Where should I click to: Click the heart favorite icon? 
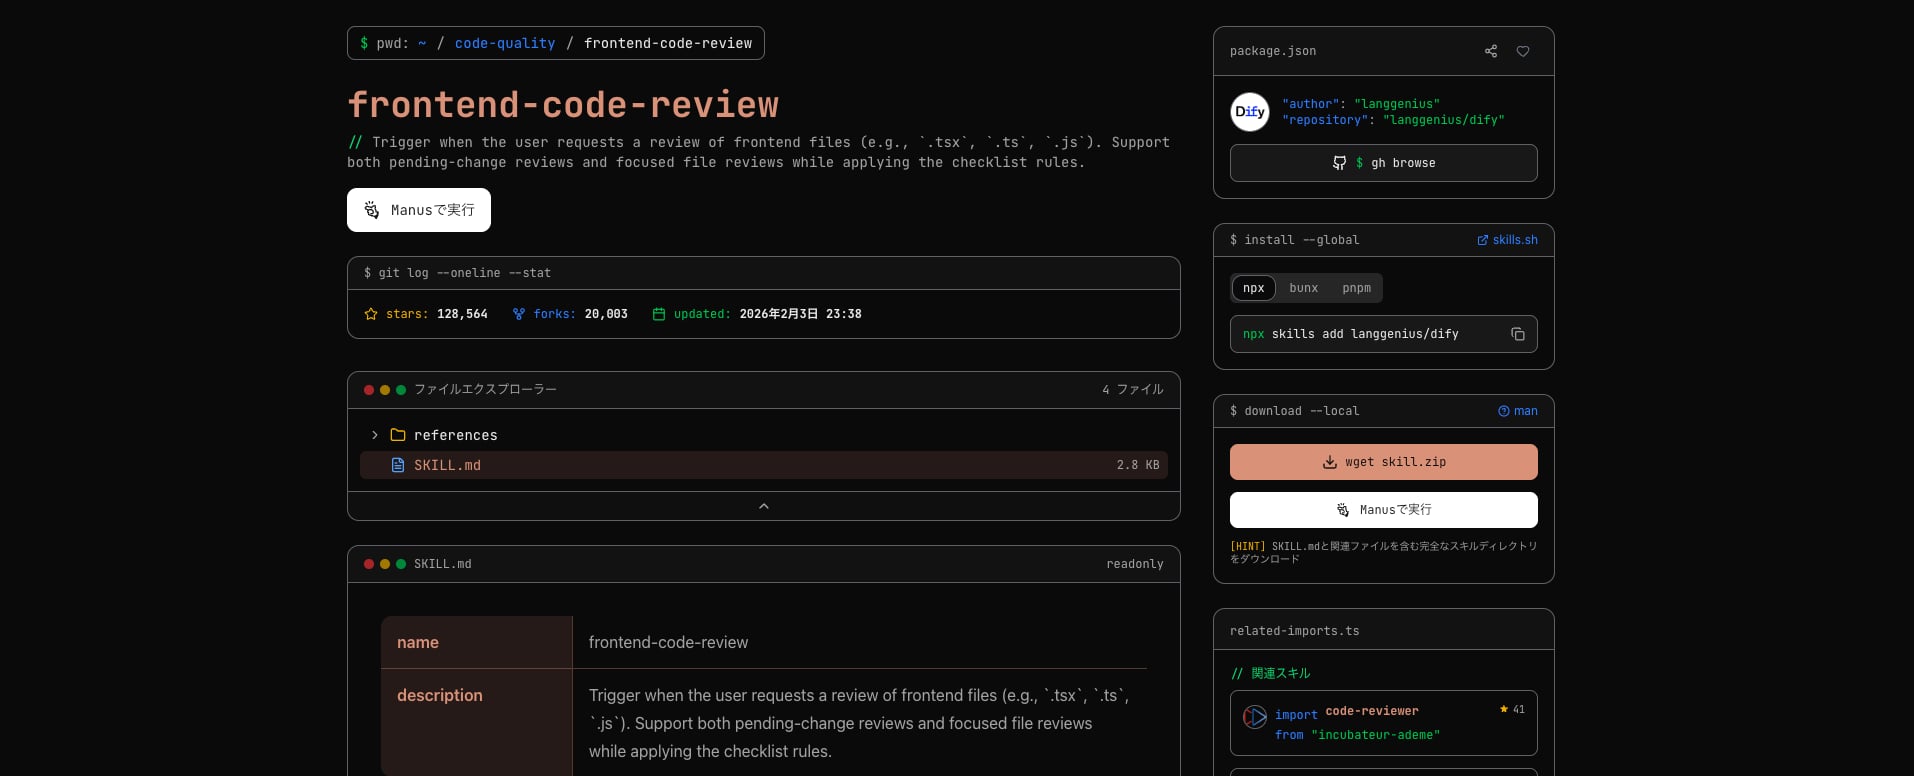(x=1522, y=51)
